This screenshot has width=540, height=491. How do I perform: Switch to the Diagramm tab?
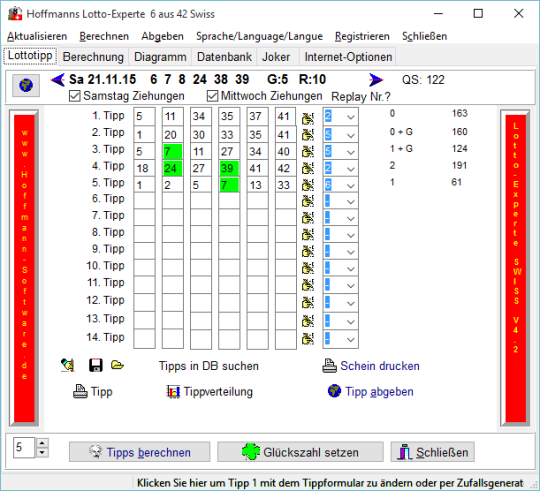160,57
